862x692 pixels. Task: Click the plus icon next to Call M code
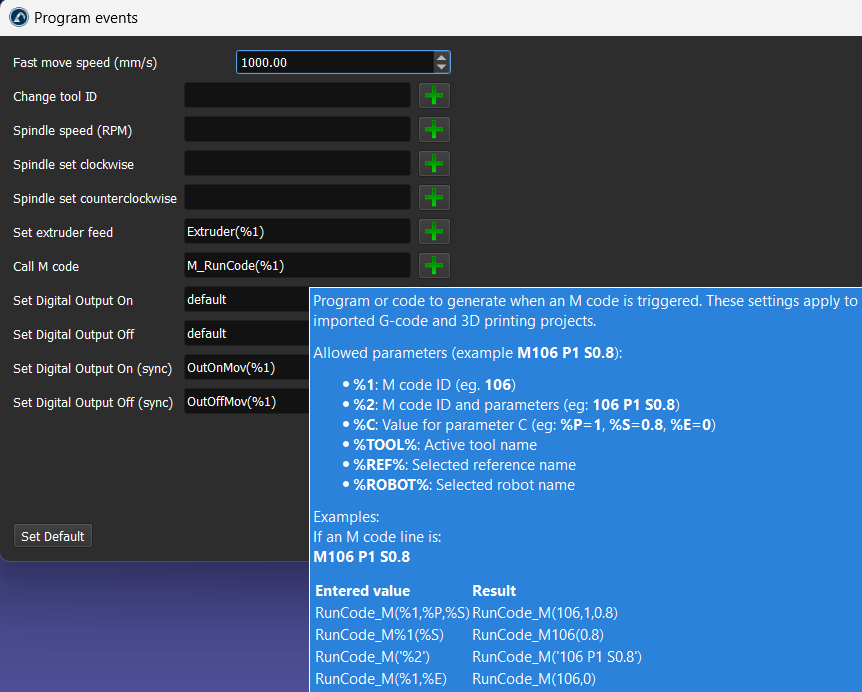point(434,266)
